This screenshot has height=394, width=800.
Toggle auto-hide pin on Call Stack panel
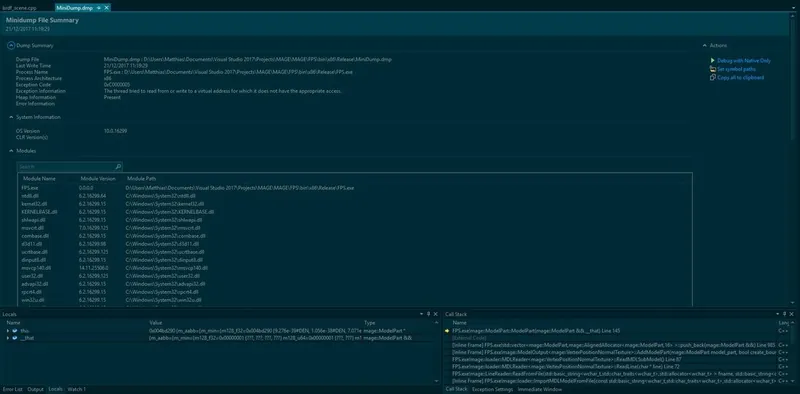[x=785, y=314]
